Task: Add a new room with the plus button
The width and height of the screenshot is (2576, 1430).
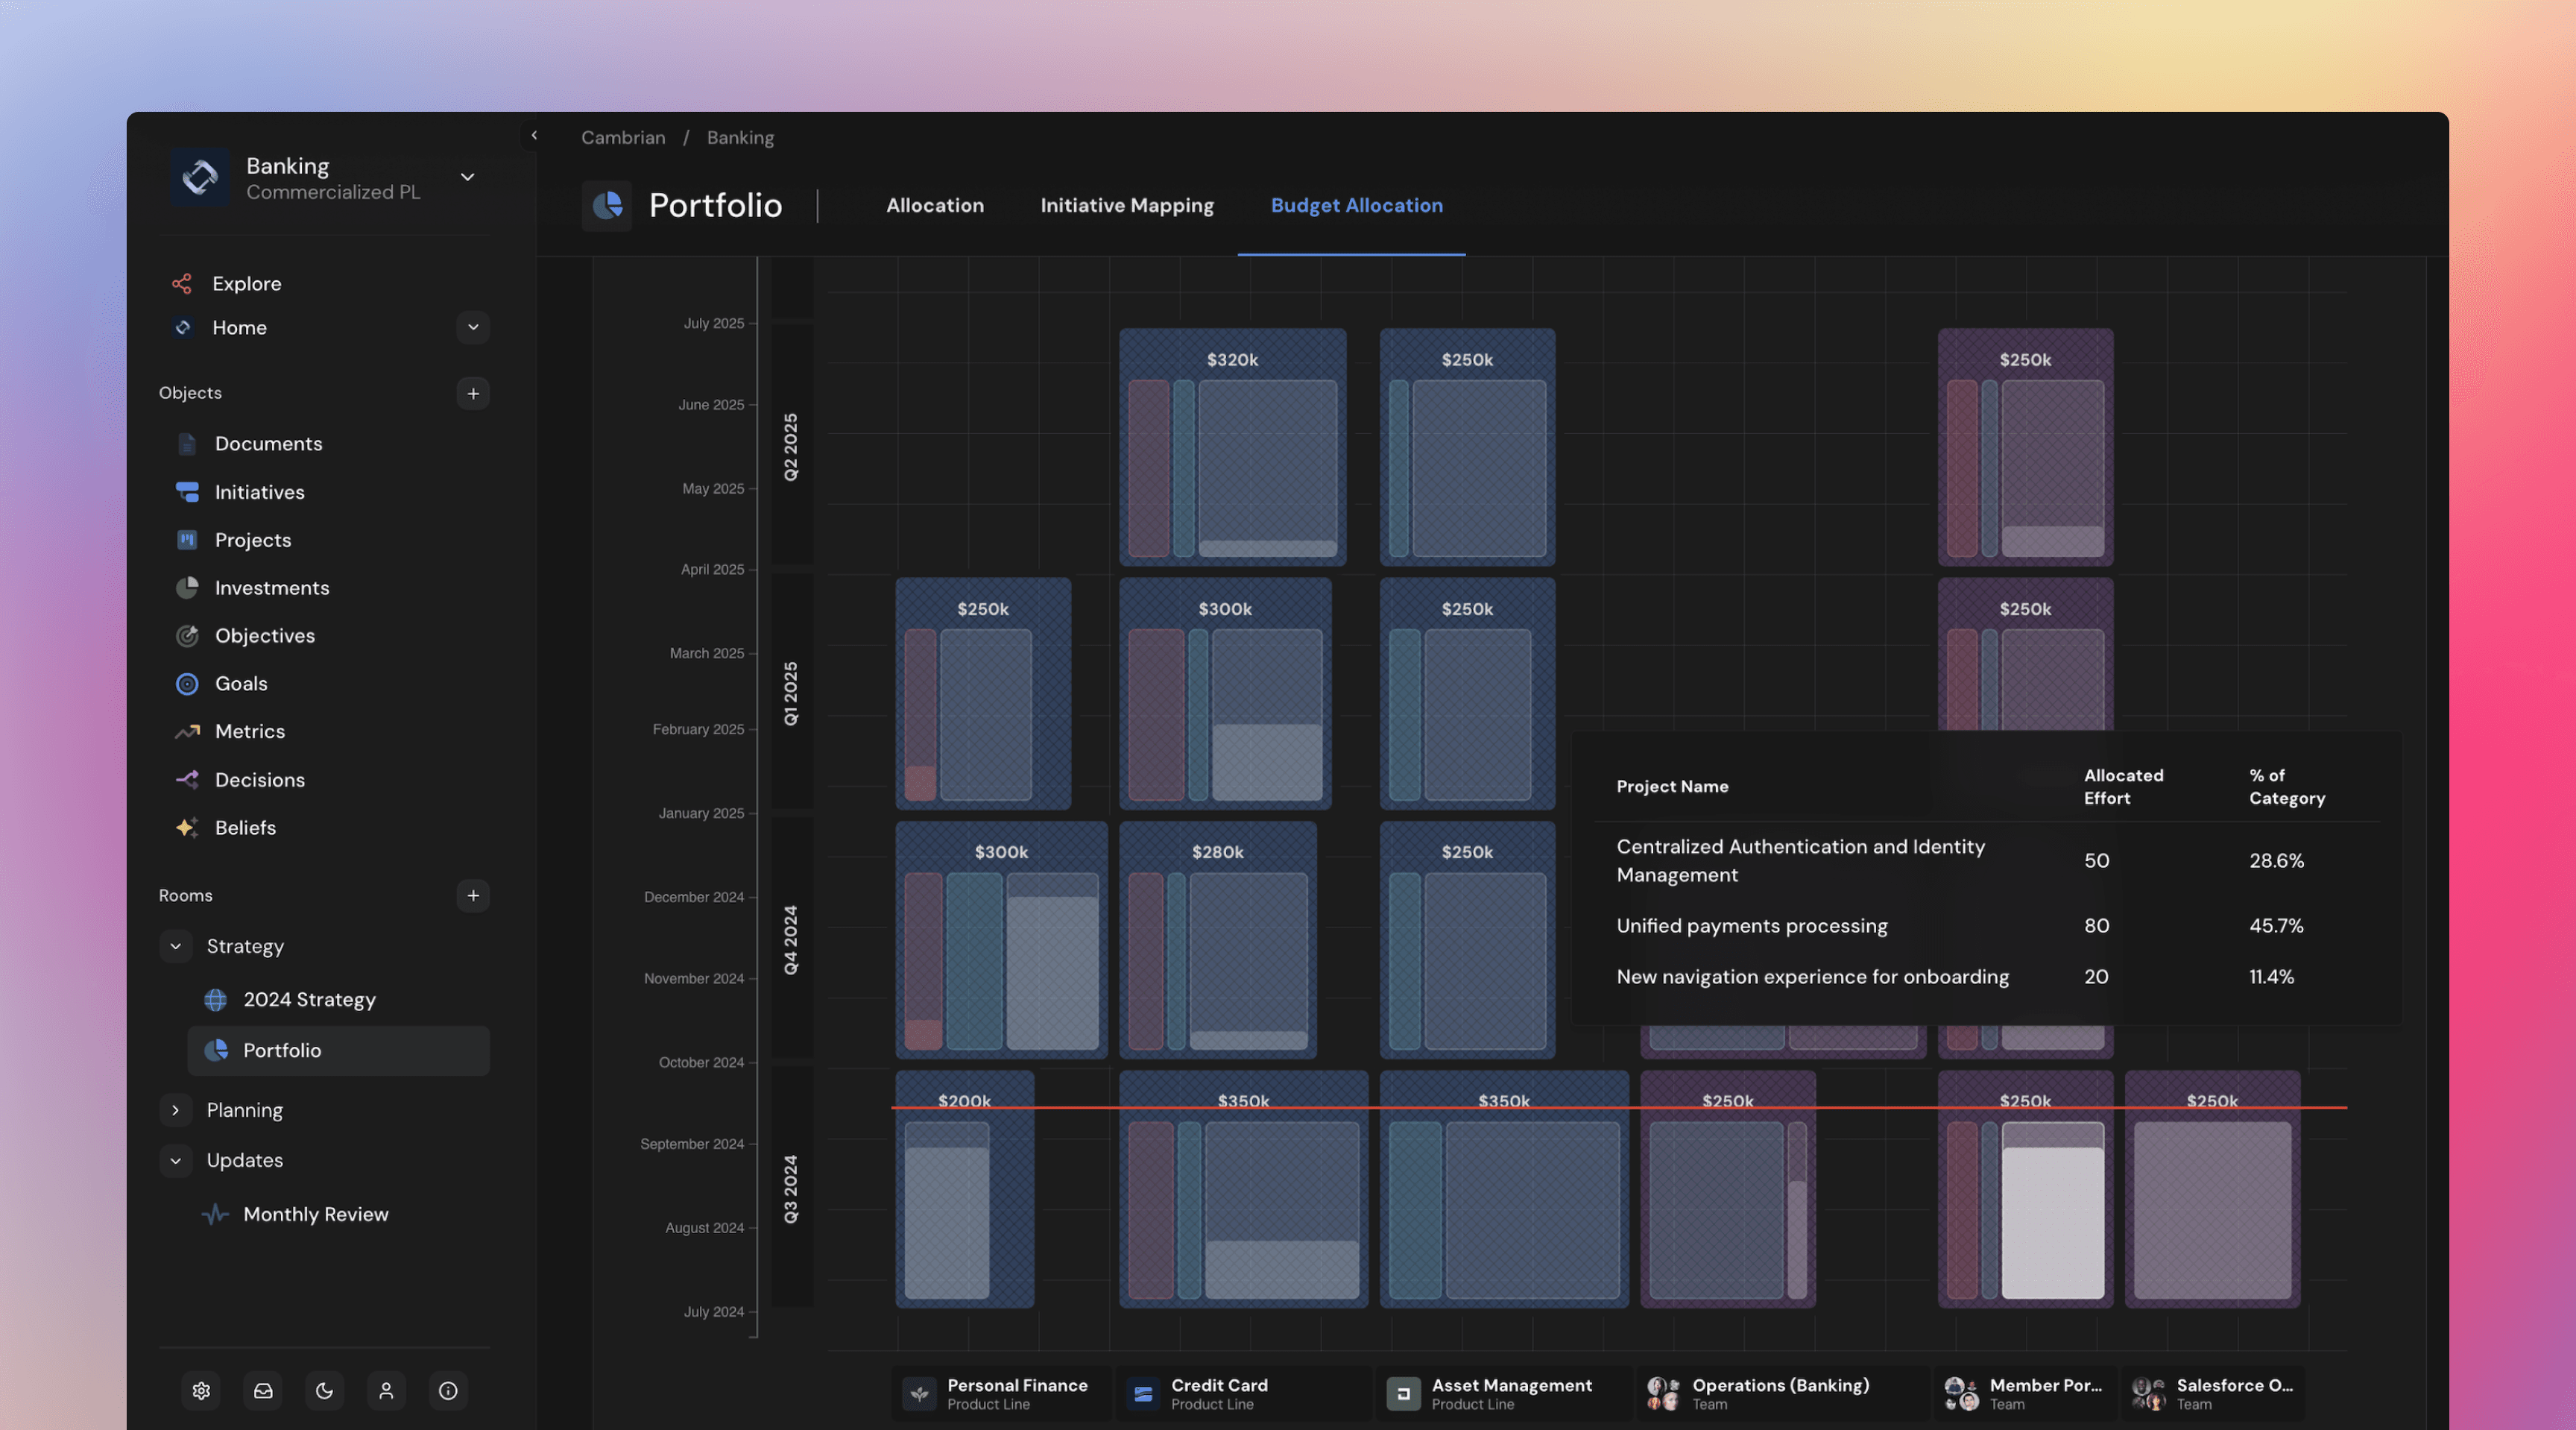Action: tap(473, 895)
